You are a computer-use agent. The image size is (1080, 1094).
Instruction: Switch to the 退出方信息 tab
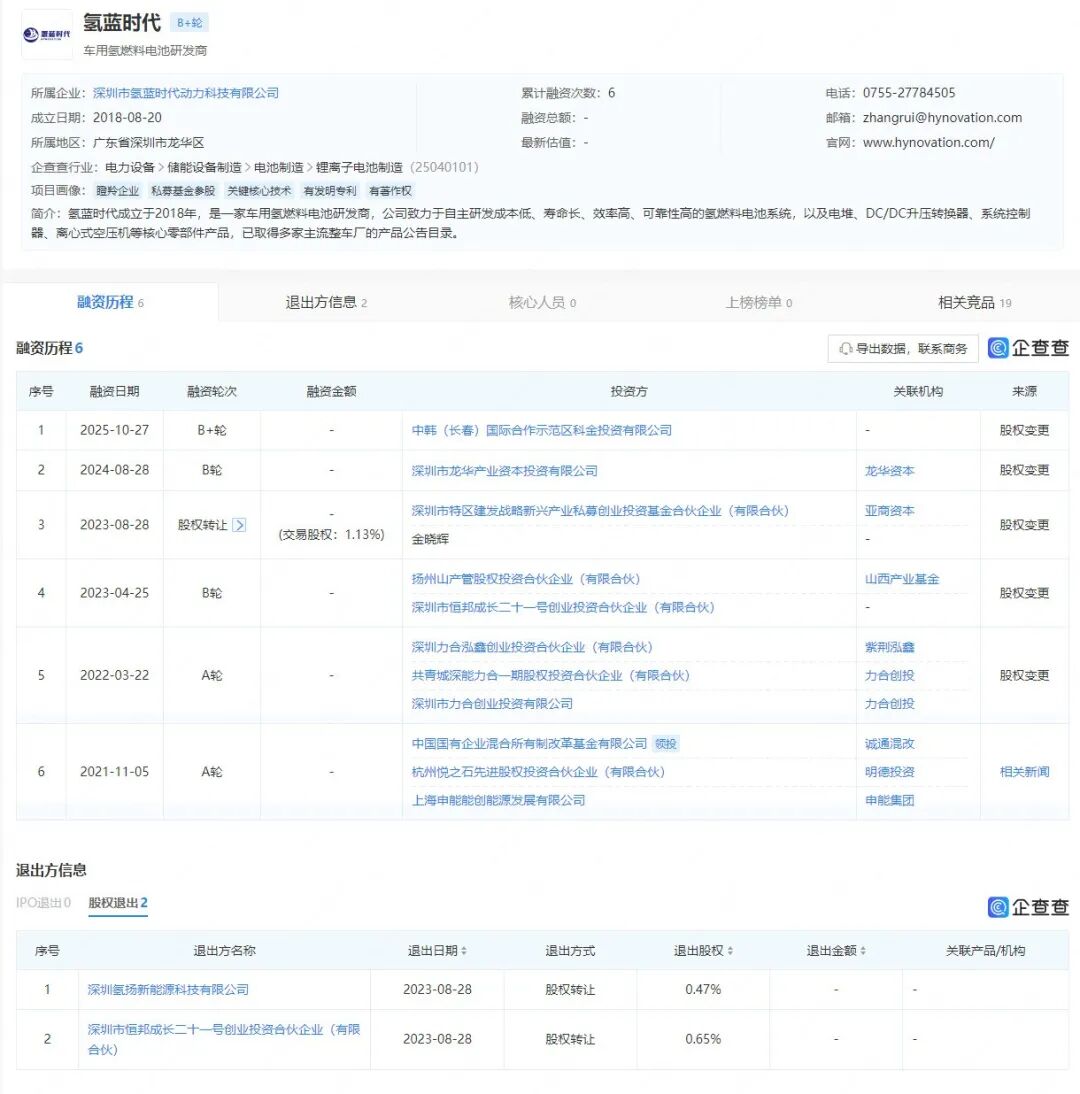tap(326, 302)
